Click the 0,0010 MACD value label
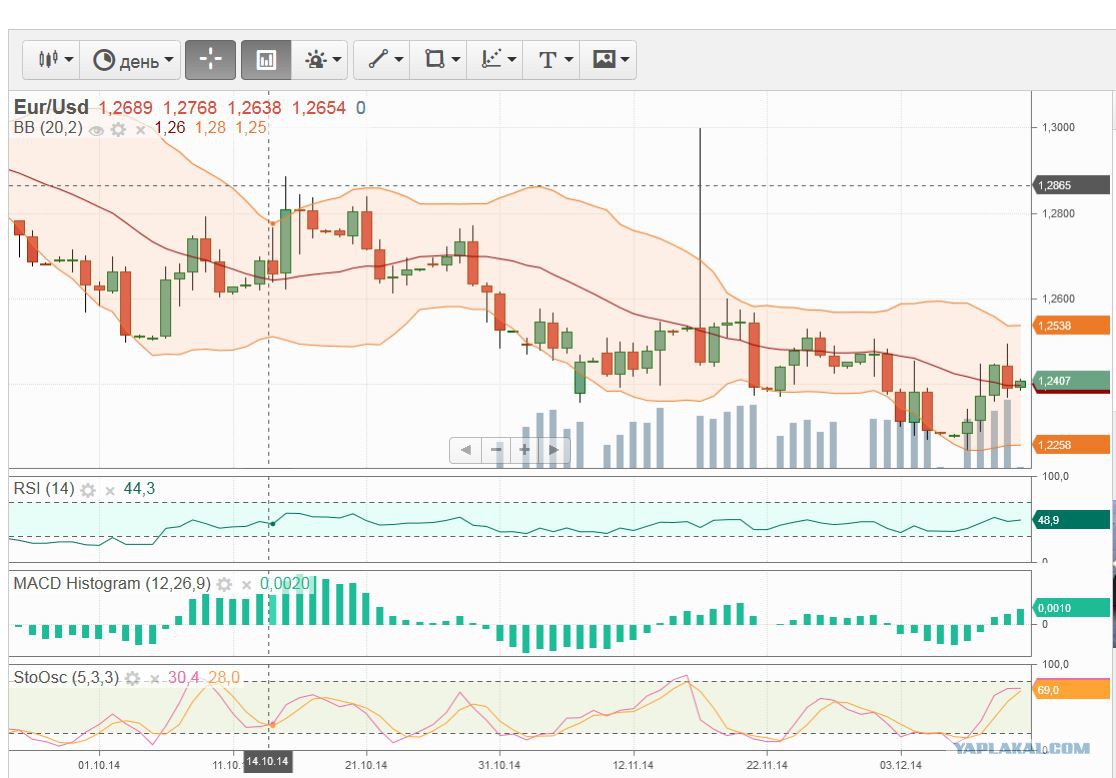The height and width of the screenshot is (778, 1116). click(x=1070, y=608)
